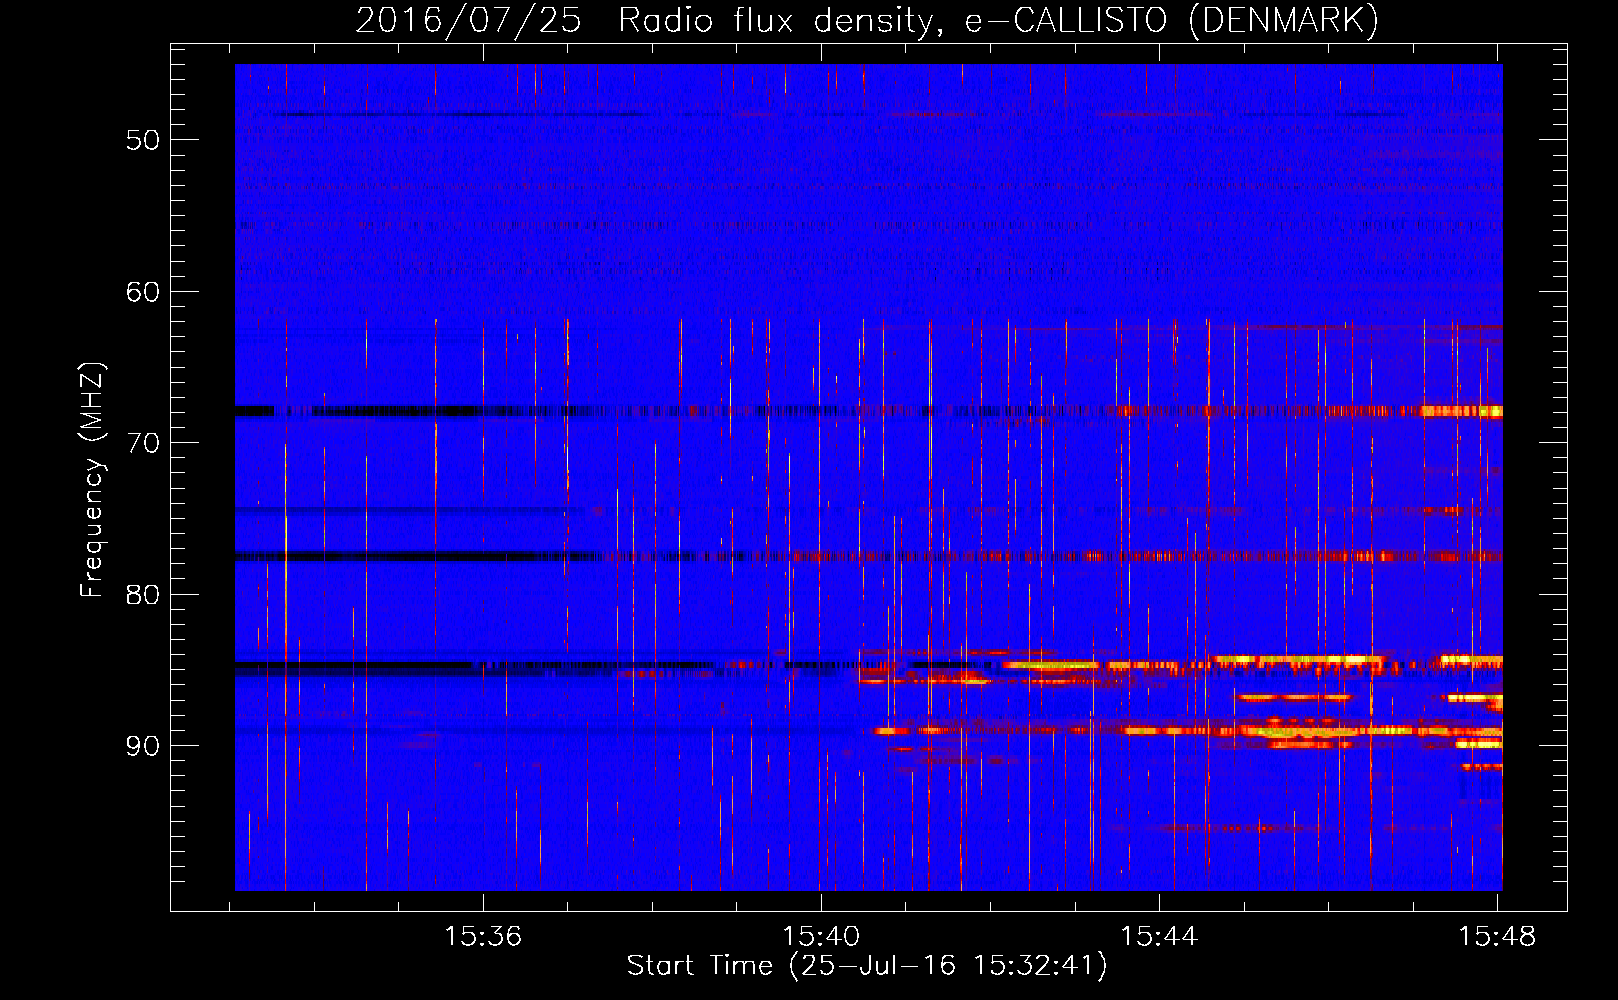Image resolution: width=1618 pixels, height=1000 pixels.
Task: Click the 'e-CALLISTO (DENMARK)' title text
Action: pos(1172,20)
